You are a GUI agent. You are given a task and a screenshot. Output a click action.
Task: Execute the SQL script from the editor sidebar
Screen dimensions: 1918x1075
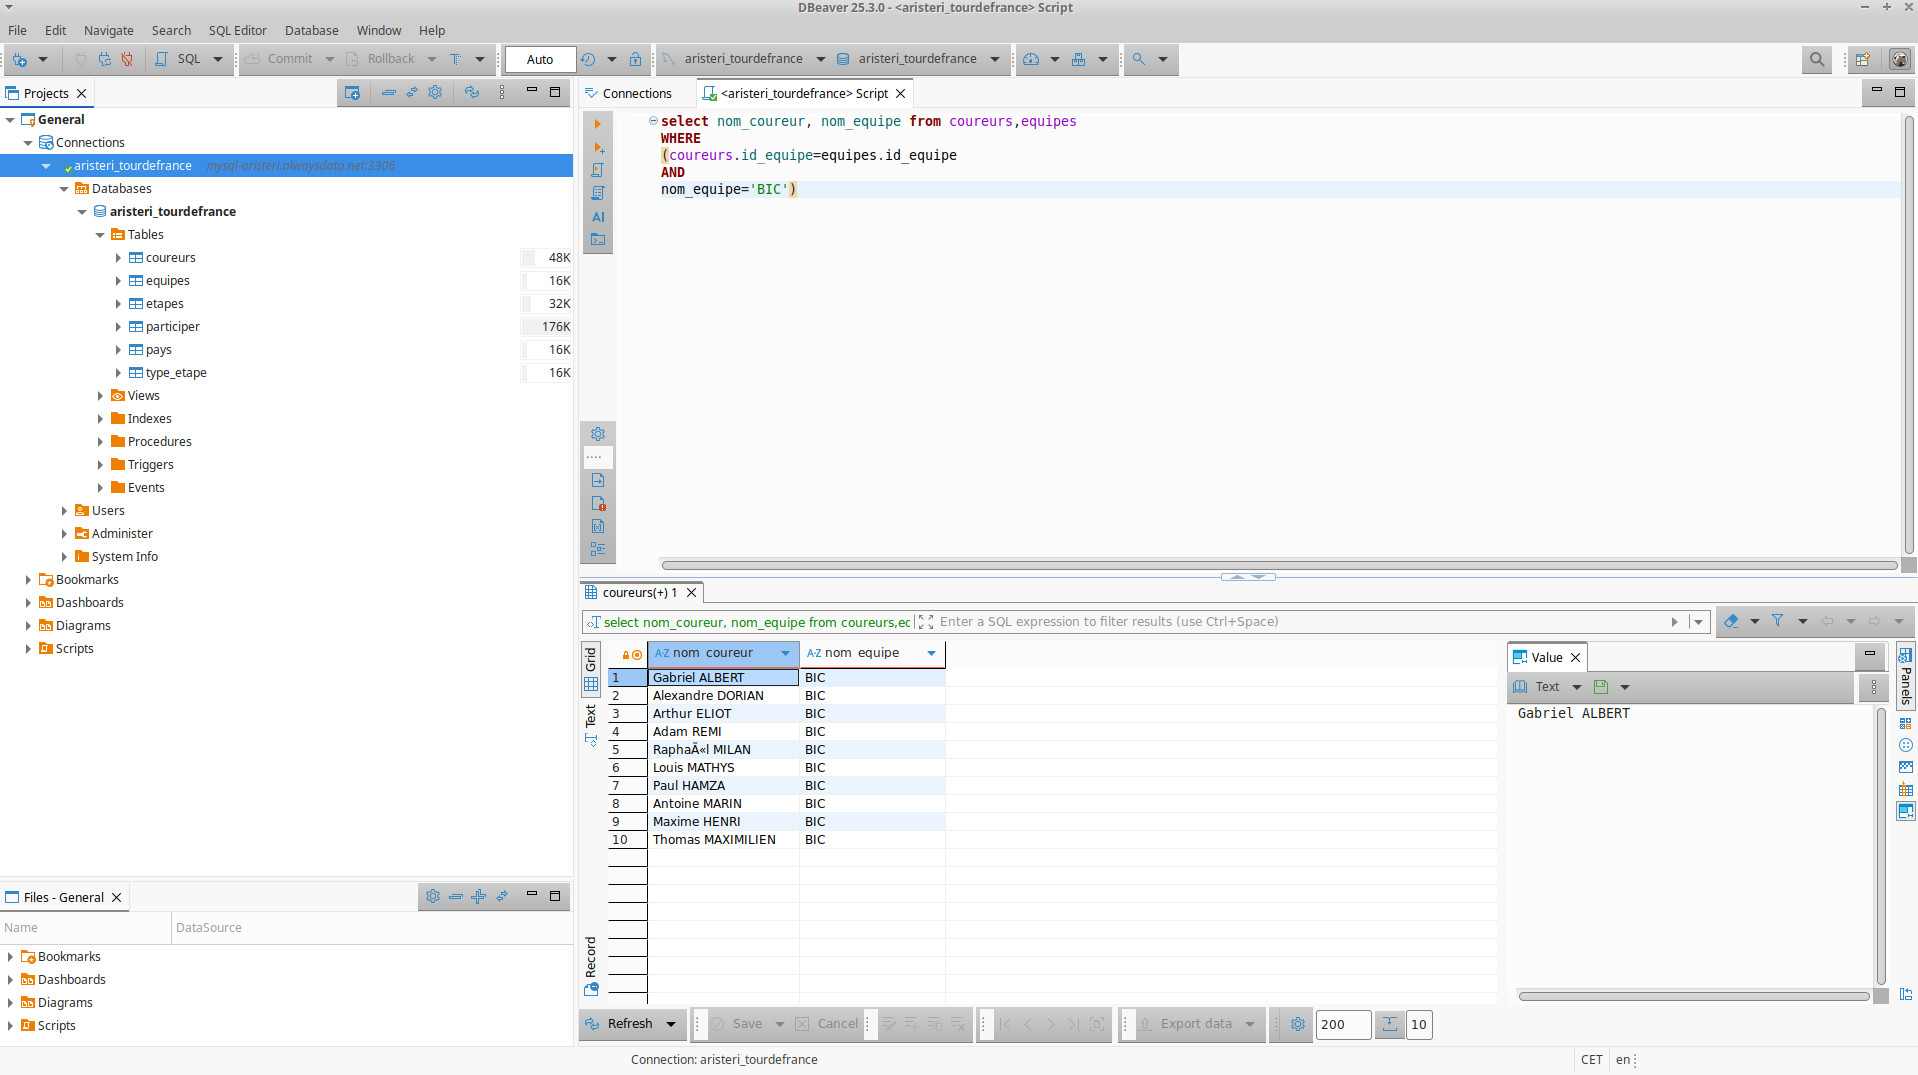click(x=598, y=170)
